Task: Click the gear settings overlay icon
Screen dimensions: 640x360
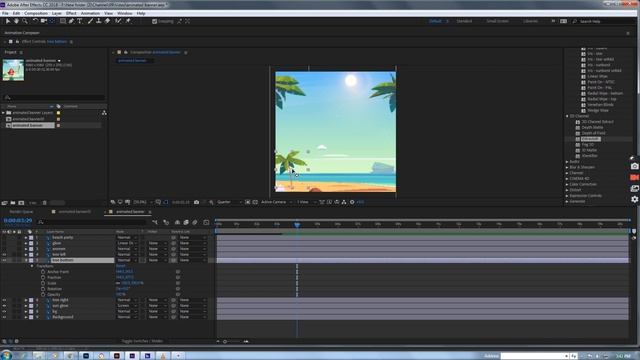Action: point(634,199)
